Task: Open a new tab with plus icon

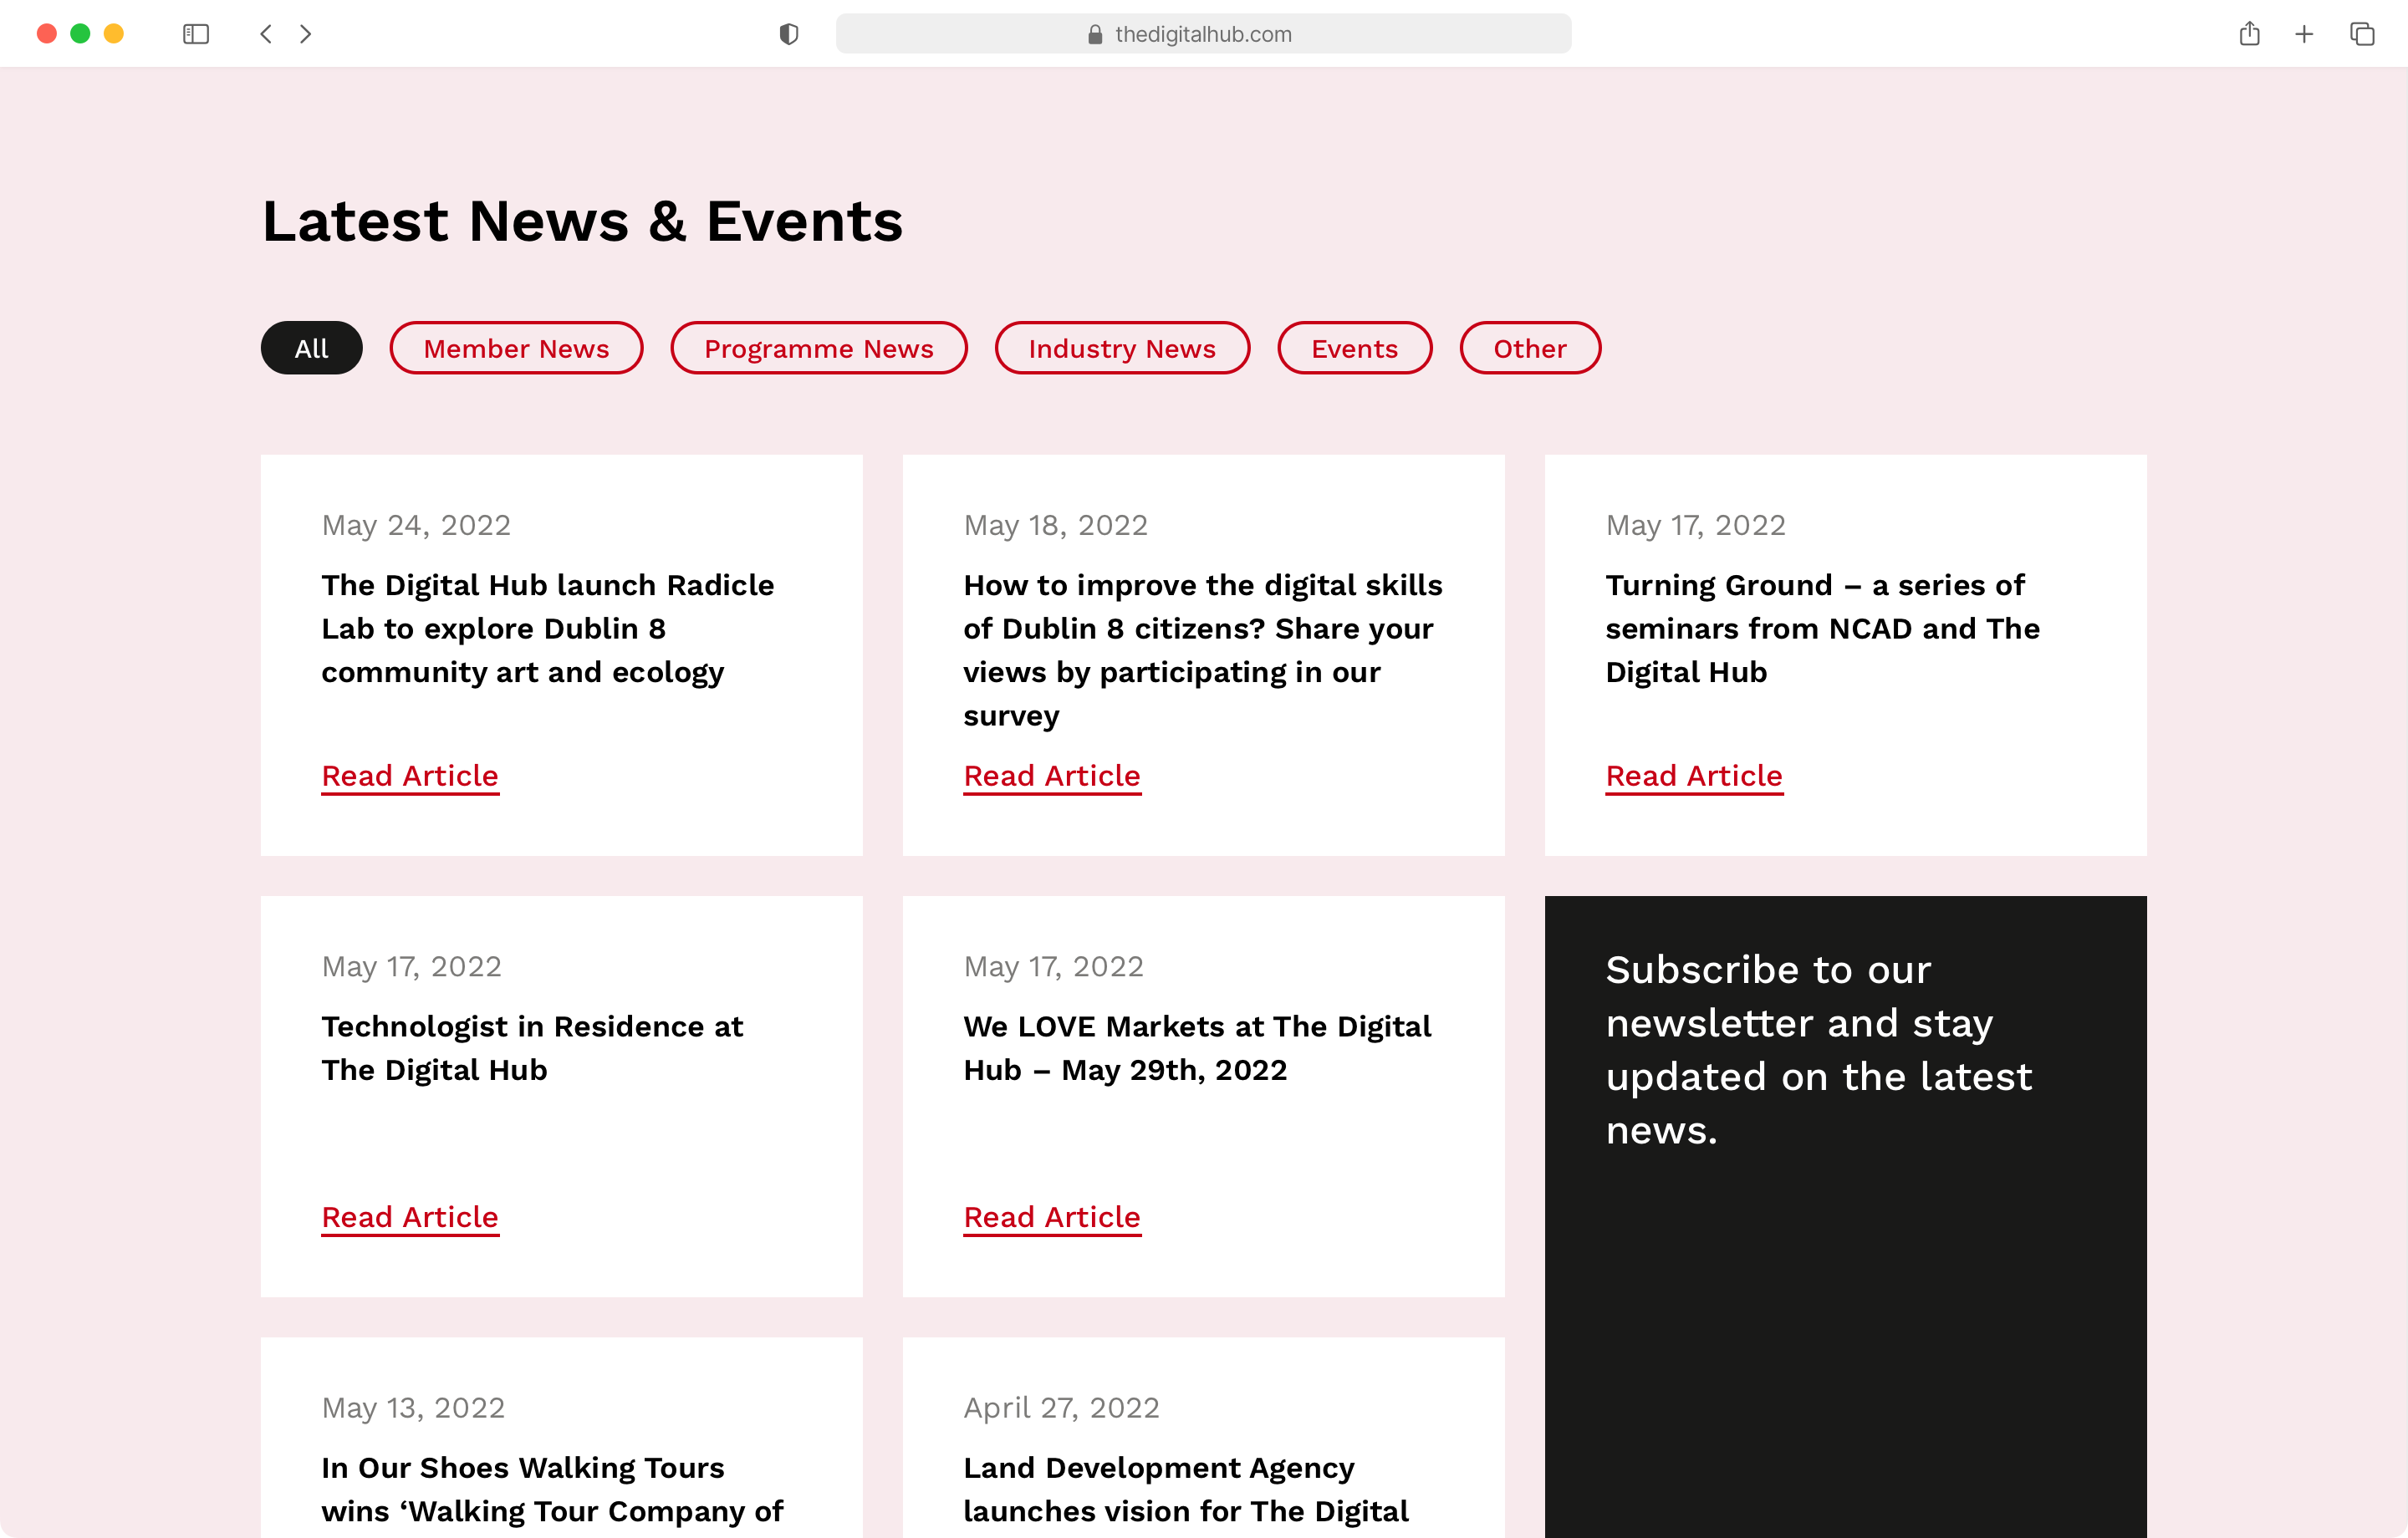Action: [2304, 34]
